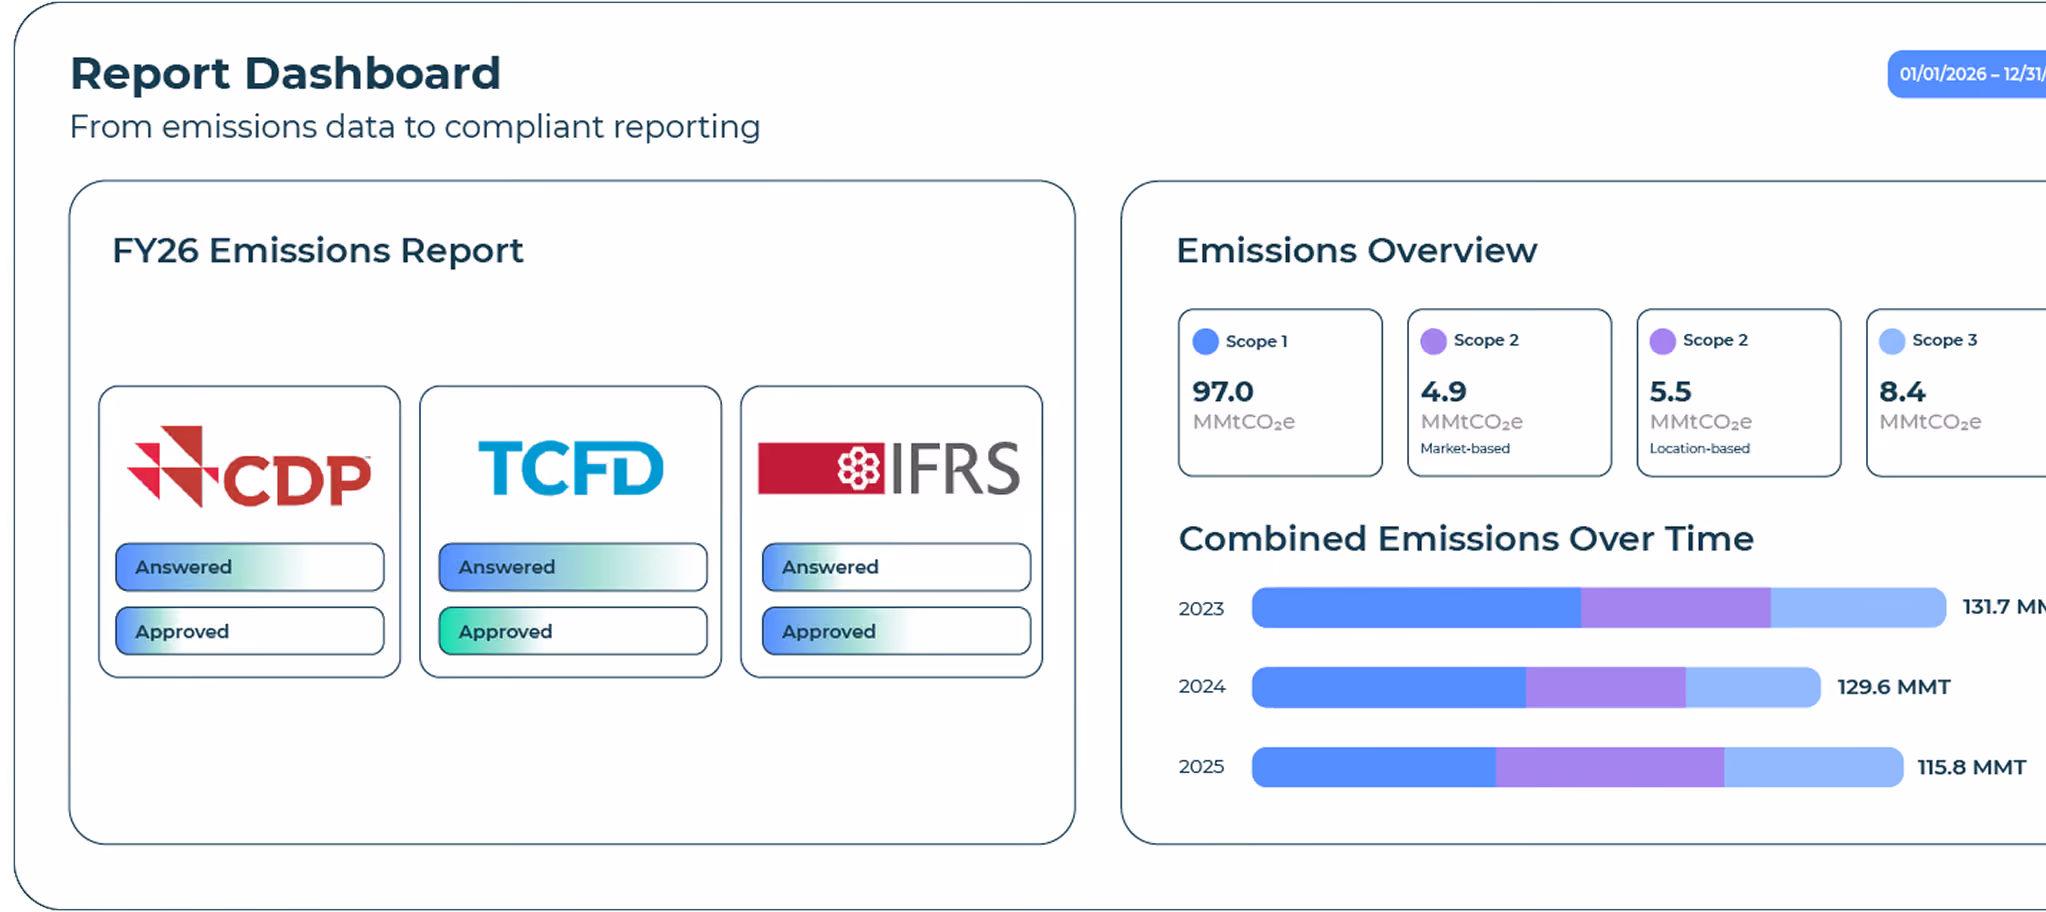Click the purple segment of the 2024 bar

point(1606,687)
